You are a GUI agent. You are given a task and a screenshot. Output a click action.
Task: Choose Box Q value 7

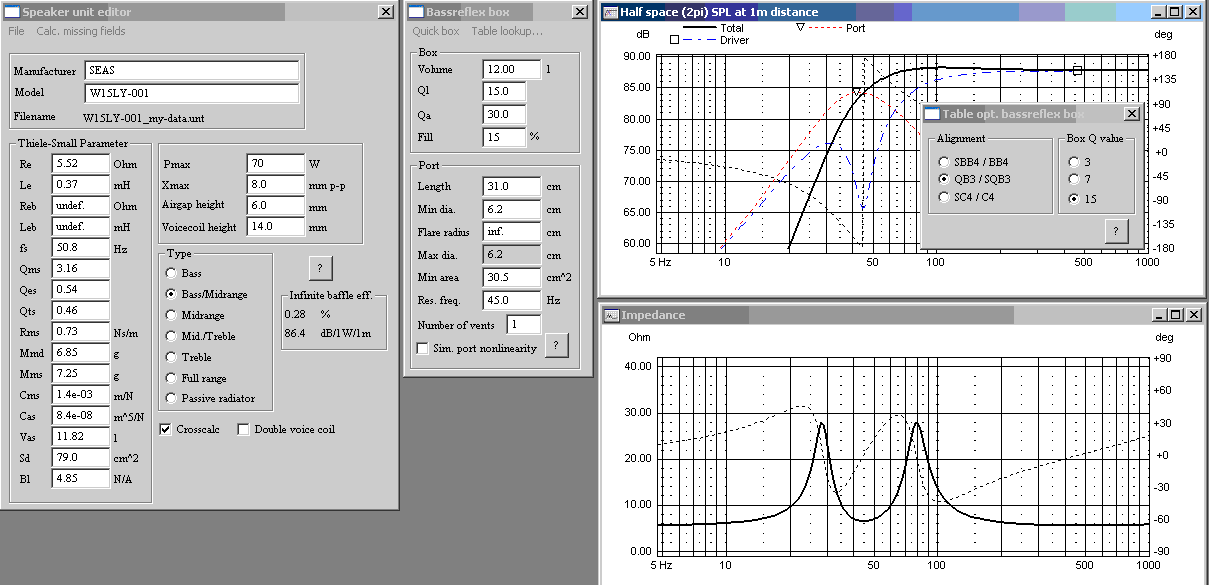tap(1074, 179)
